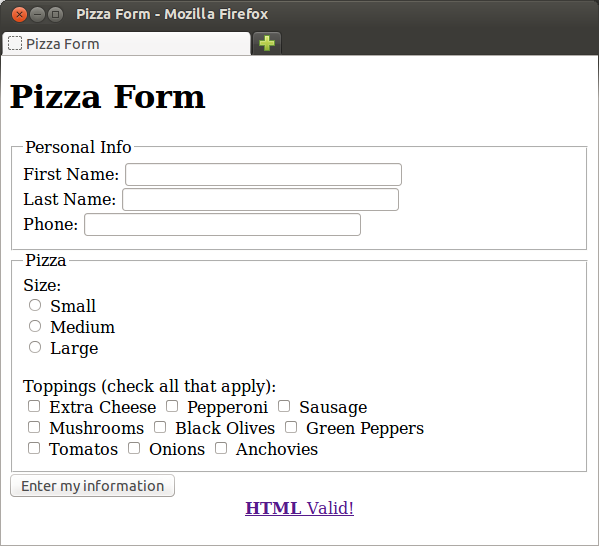Open the HTML Valid! link
599x546 pixels.
click(x=300, y=508)
